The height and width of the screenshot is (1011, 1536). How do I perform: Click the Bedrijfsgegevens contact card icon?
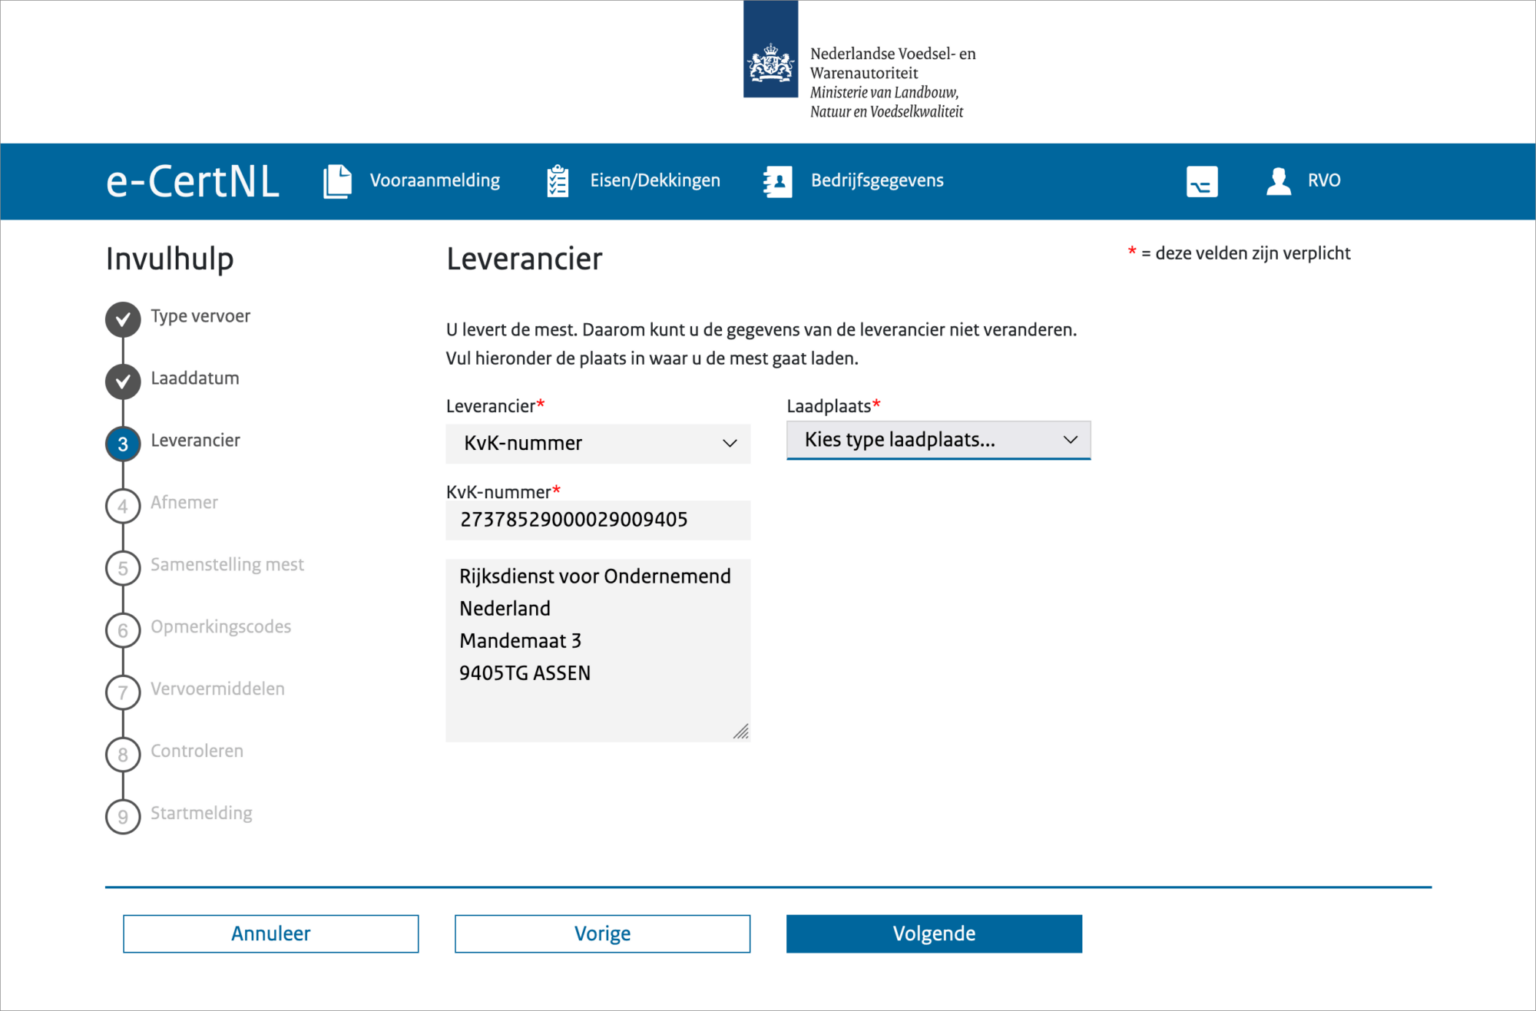click(x=777, y=181)
